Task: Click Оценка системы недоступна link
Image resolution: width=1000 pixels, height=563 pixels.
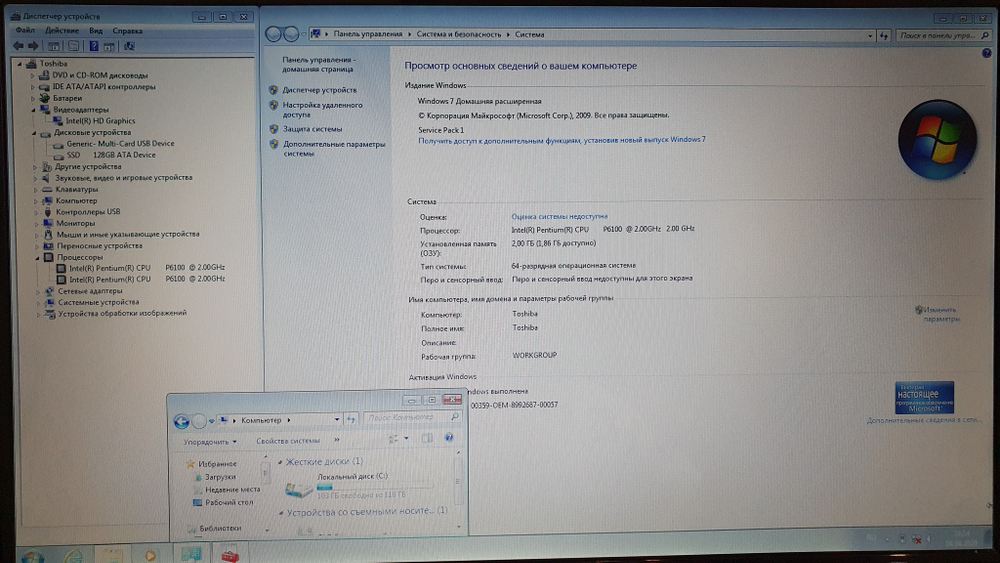Action: pos(559,216)
